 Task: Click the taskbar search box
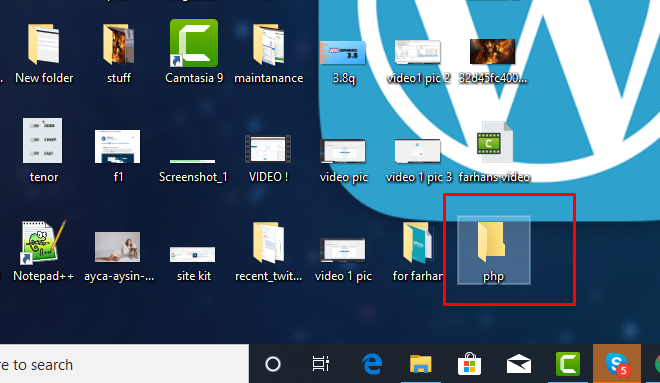124,364
